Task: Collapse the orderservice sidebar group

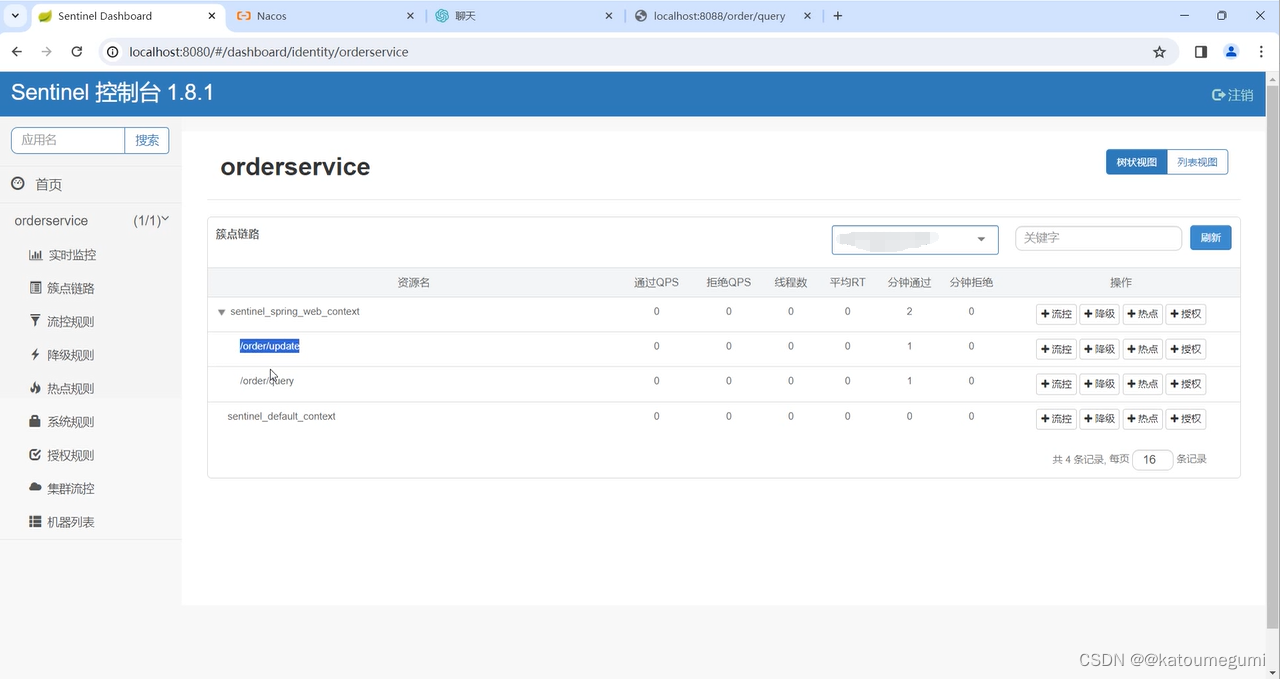Action: tap(90, 220)
